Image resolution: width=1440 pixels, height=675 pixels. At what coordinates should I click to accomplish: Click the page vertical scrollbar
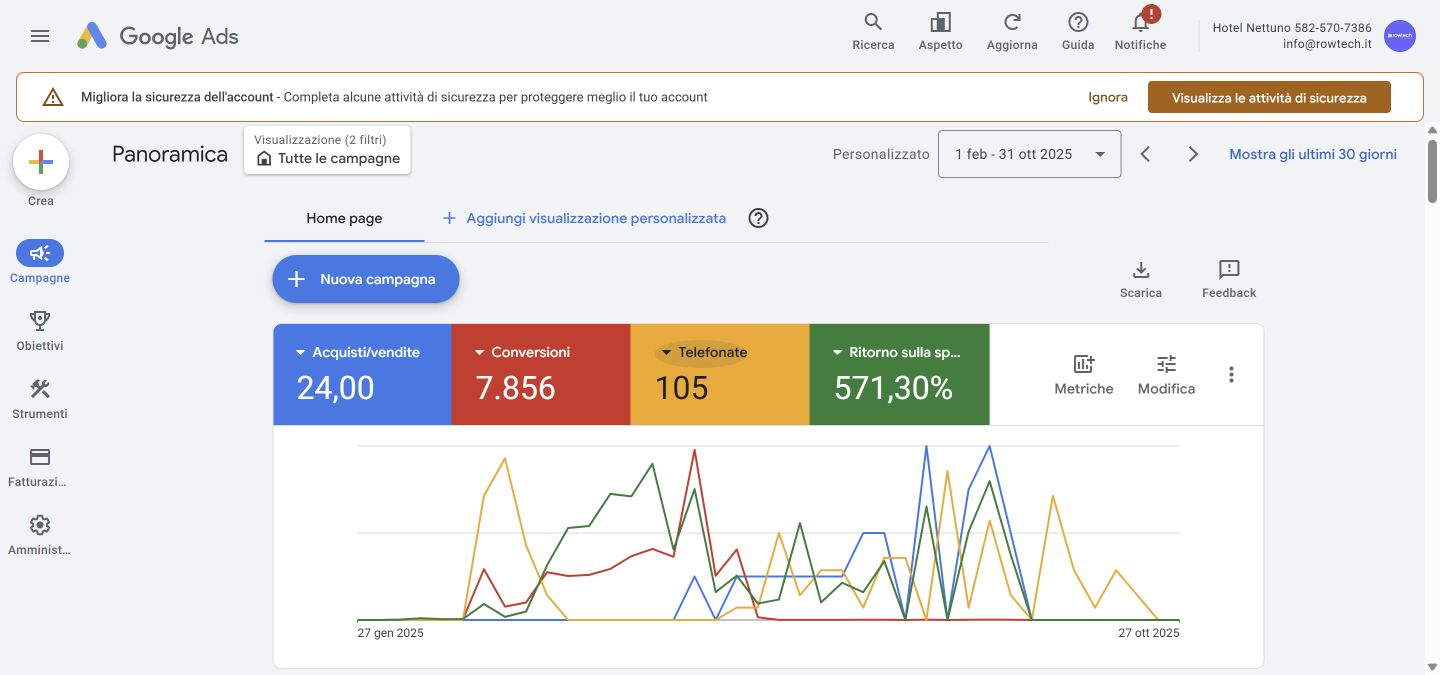point(1432,171)
